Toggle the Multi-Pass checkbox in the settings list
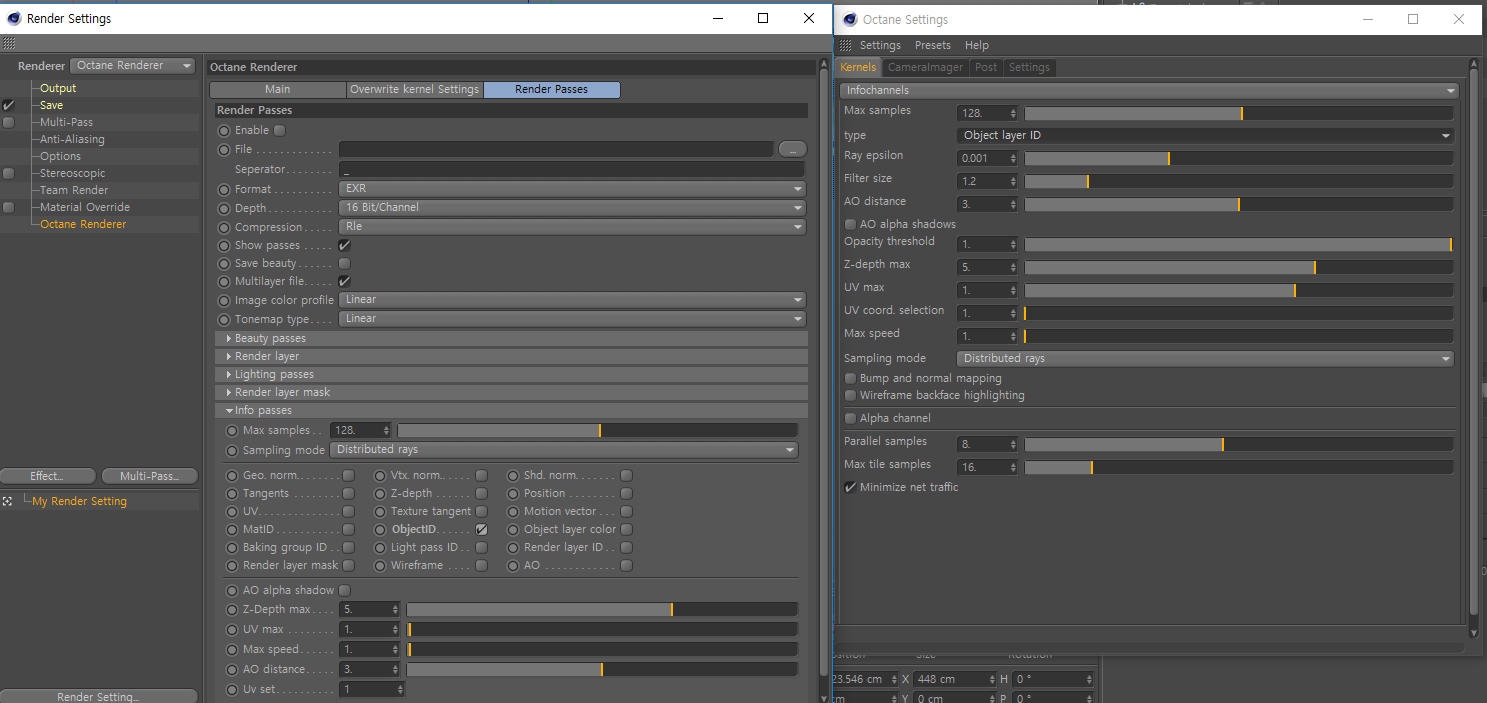Screen dimensions: 1487x703 click(x=9, y=122)
